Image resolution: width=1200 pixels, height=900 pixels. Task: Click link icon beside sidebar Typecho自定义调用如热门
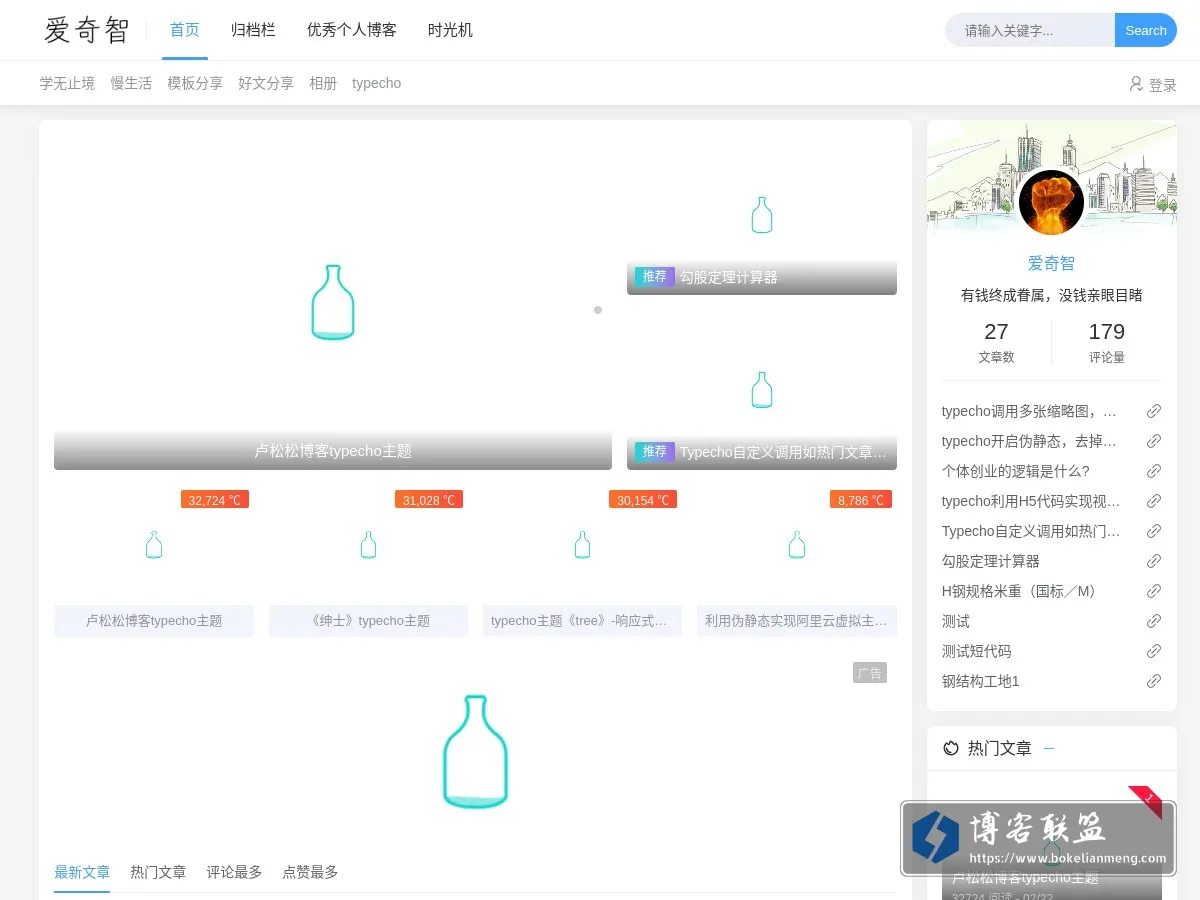(1154, 531)
